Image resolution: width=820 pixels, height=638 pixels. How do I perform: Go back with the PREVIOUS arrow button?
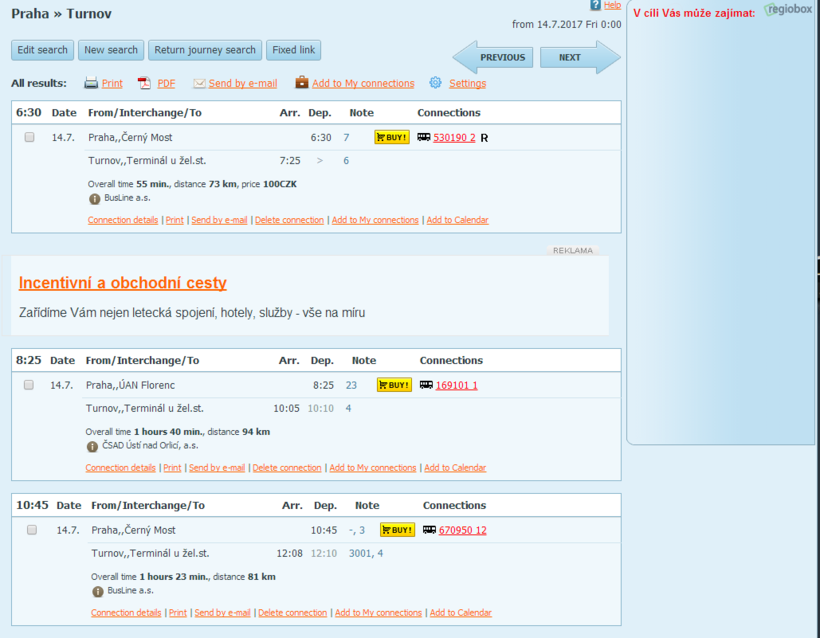pos(497,58)
